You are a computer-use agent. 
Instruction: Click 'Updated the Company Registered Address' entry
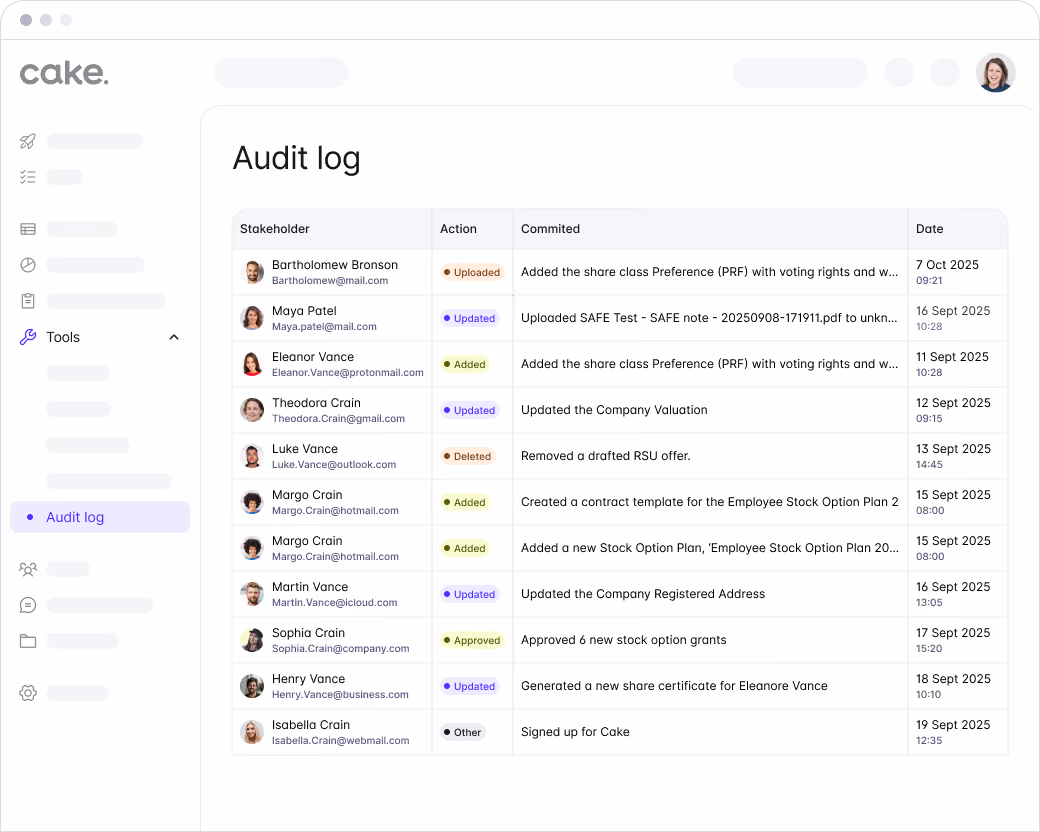coord(643,594)
